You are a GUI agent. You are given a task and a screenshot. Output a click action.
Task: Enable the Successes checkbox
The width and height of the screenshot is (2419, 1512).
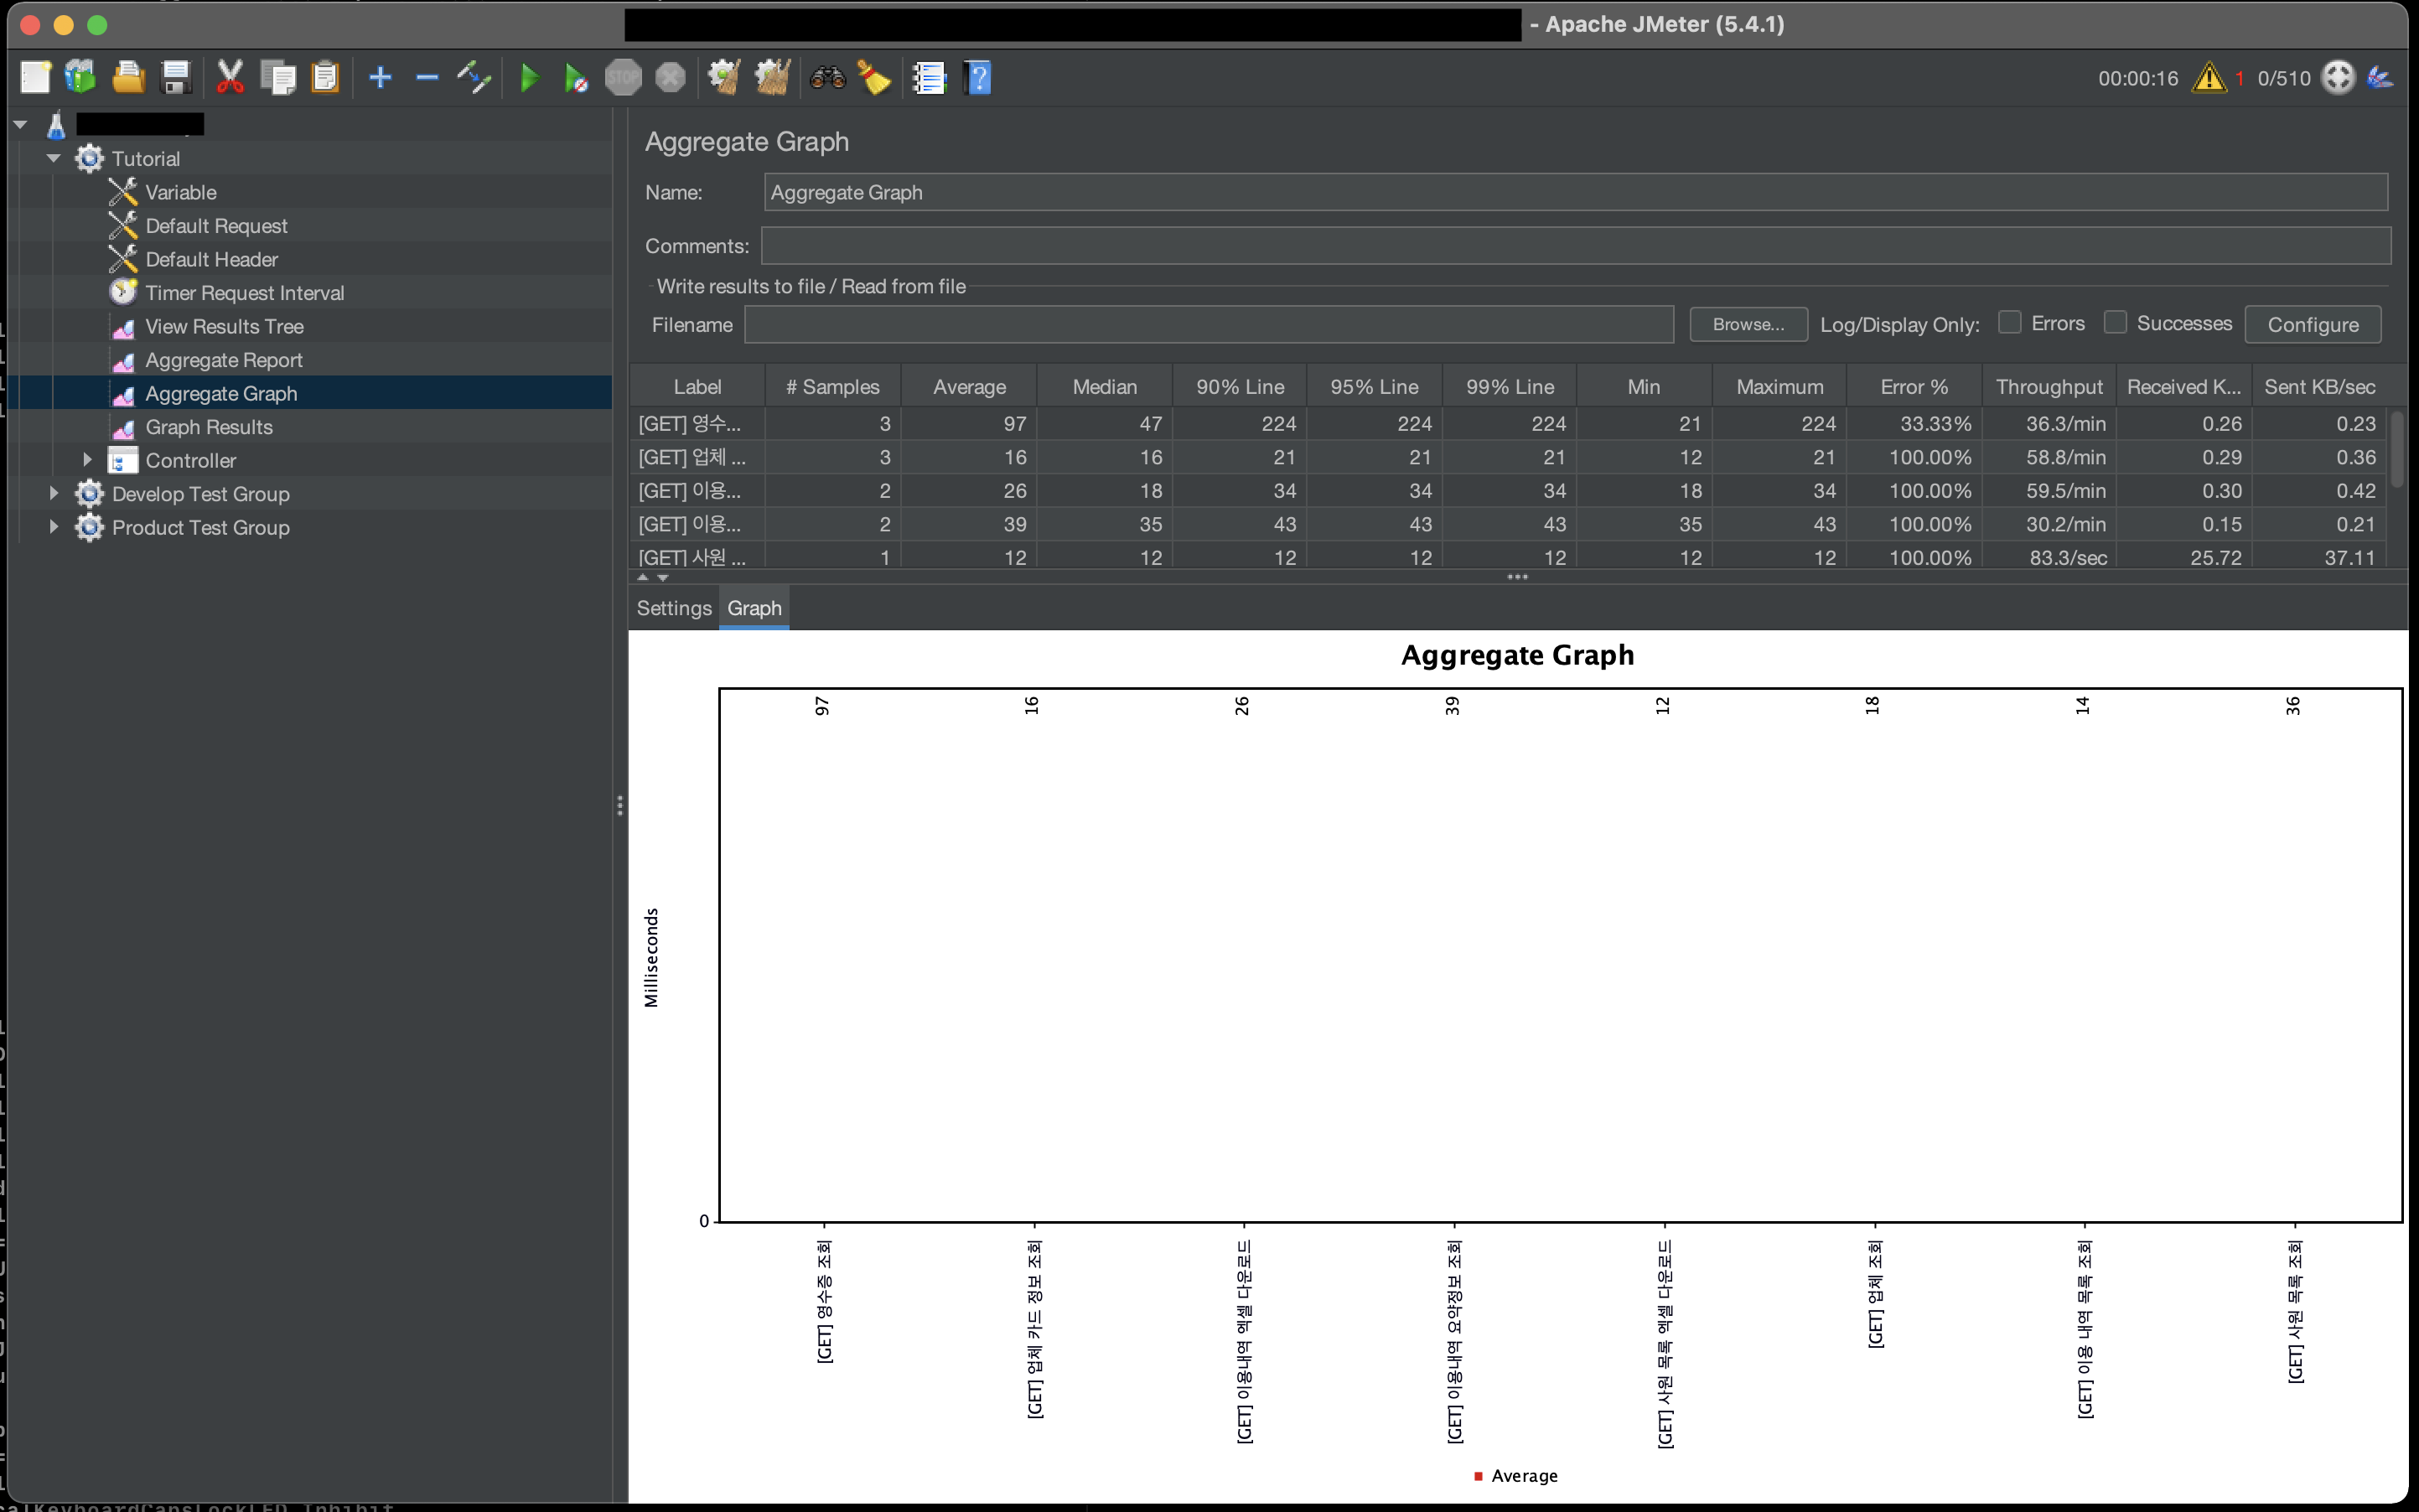coord(2114,323)
